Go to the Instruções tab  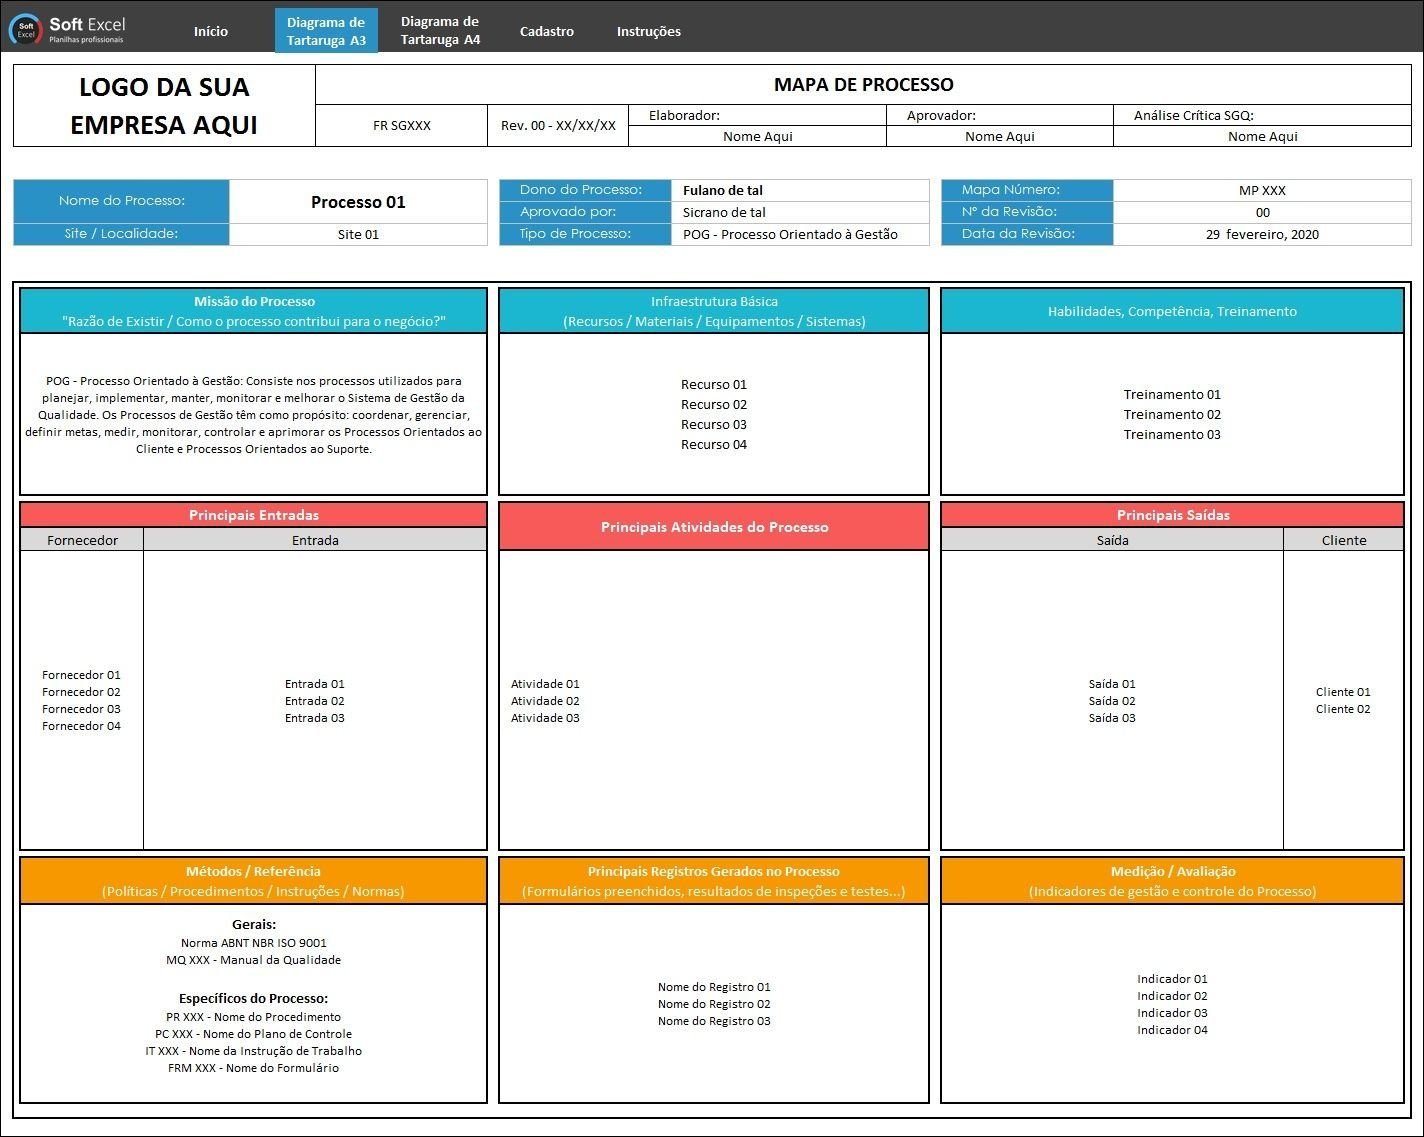pos(648,31)
